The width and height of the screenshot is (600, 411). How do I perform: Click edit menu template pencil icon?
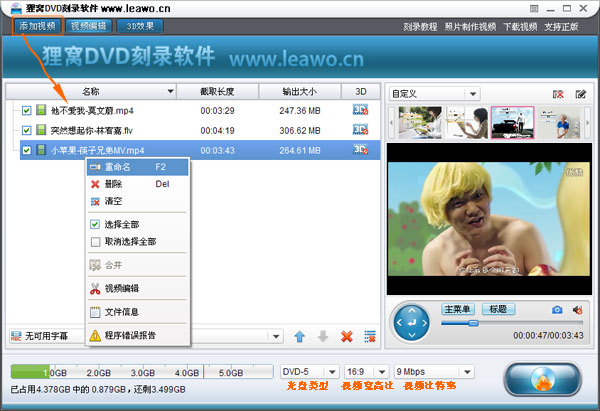click(580, 94)
